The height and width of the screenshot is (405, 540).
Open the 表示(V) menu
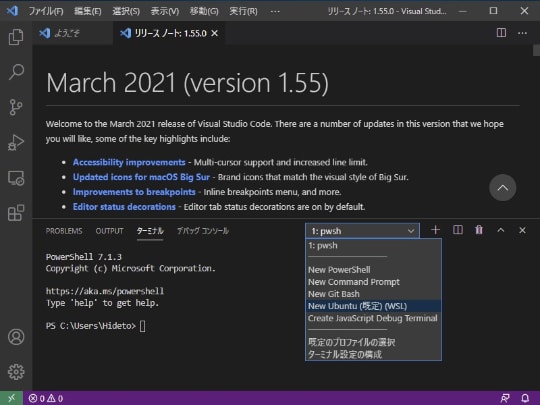pyautogui.click(x=165, y=11)
